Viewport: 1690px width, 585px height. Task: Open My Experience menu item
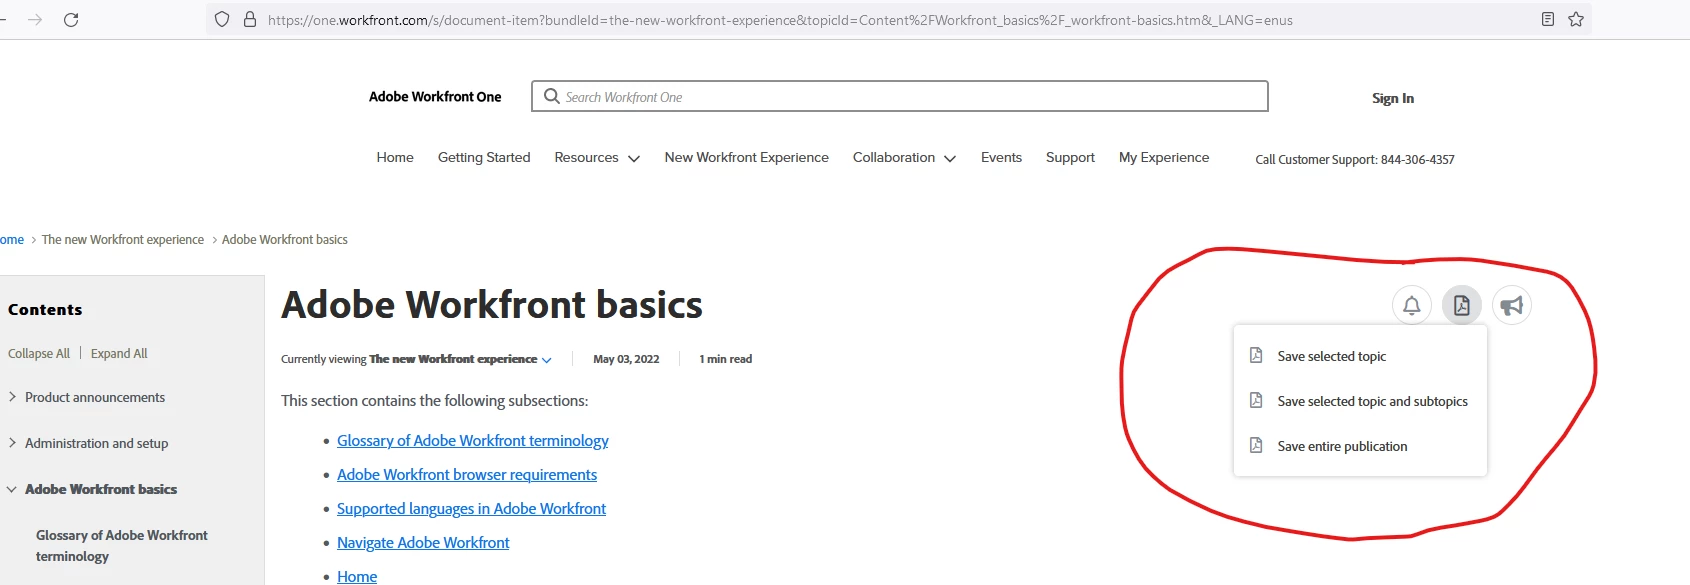(1164, 158)
